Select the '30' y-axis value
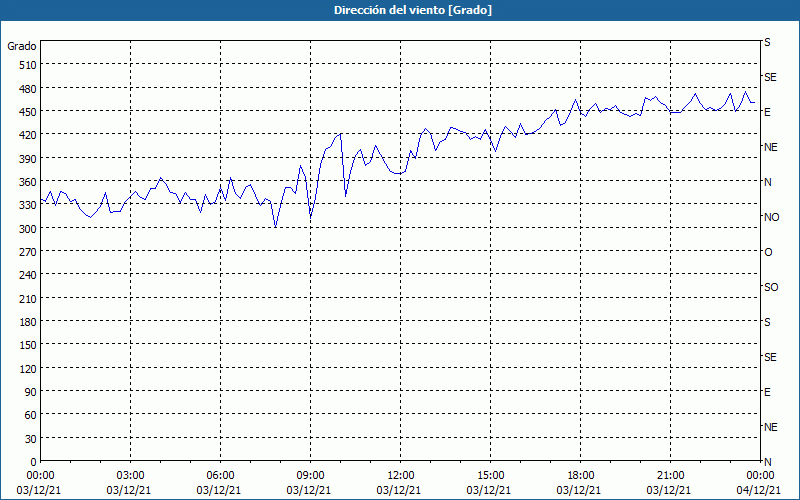 point(31,439)
